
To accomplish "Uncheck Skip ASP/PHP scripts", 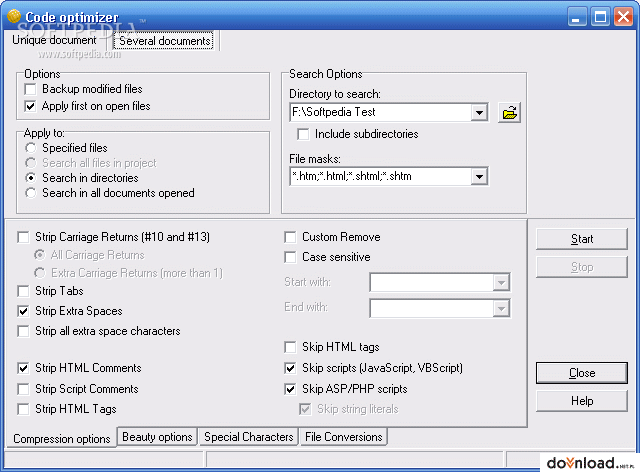I will click(x=290, y=389).
